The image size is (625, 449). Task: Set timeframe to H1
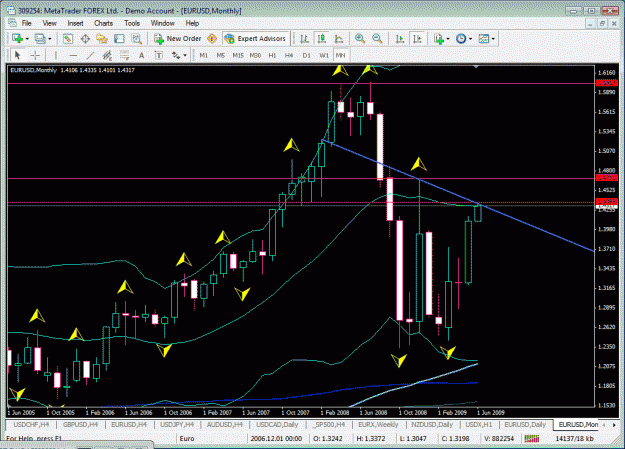(272, 55)
